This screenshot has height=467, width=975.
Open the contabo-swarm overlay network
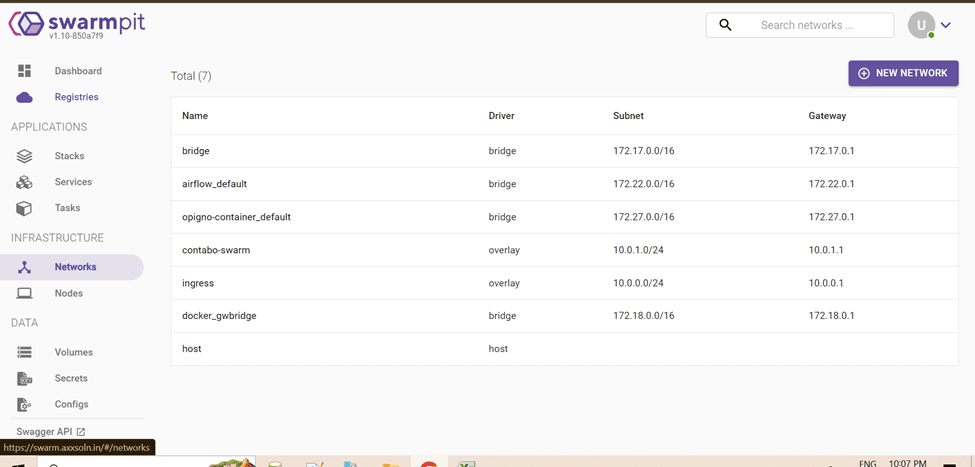tap(216, 250)
